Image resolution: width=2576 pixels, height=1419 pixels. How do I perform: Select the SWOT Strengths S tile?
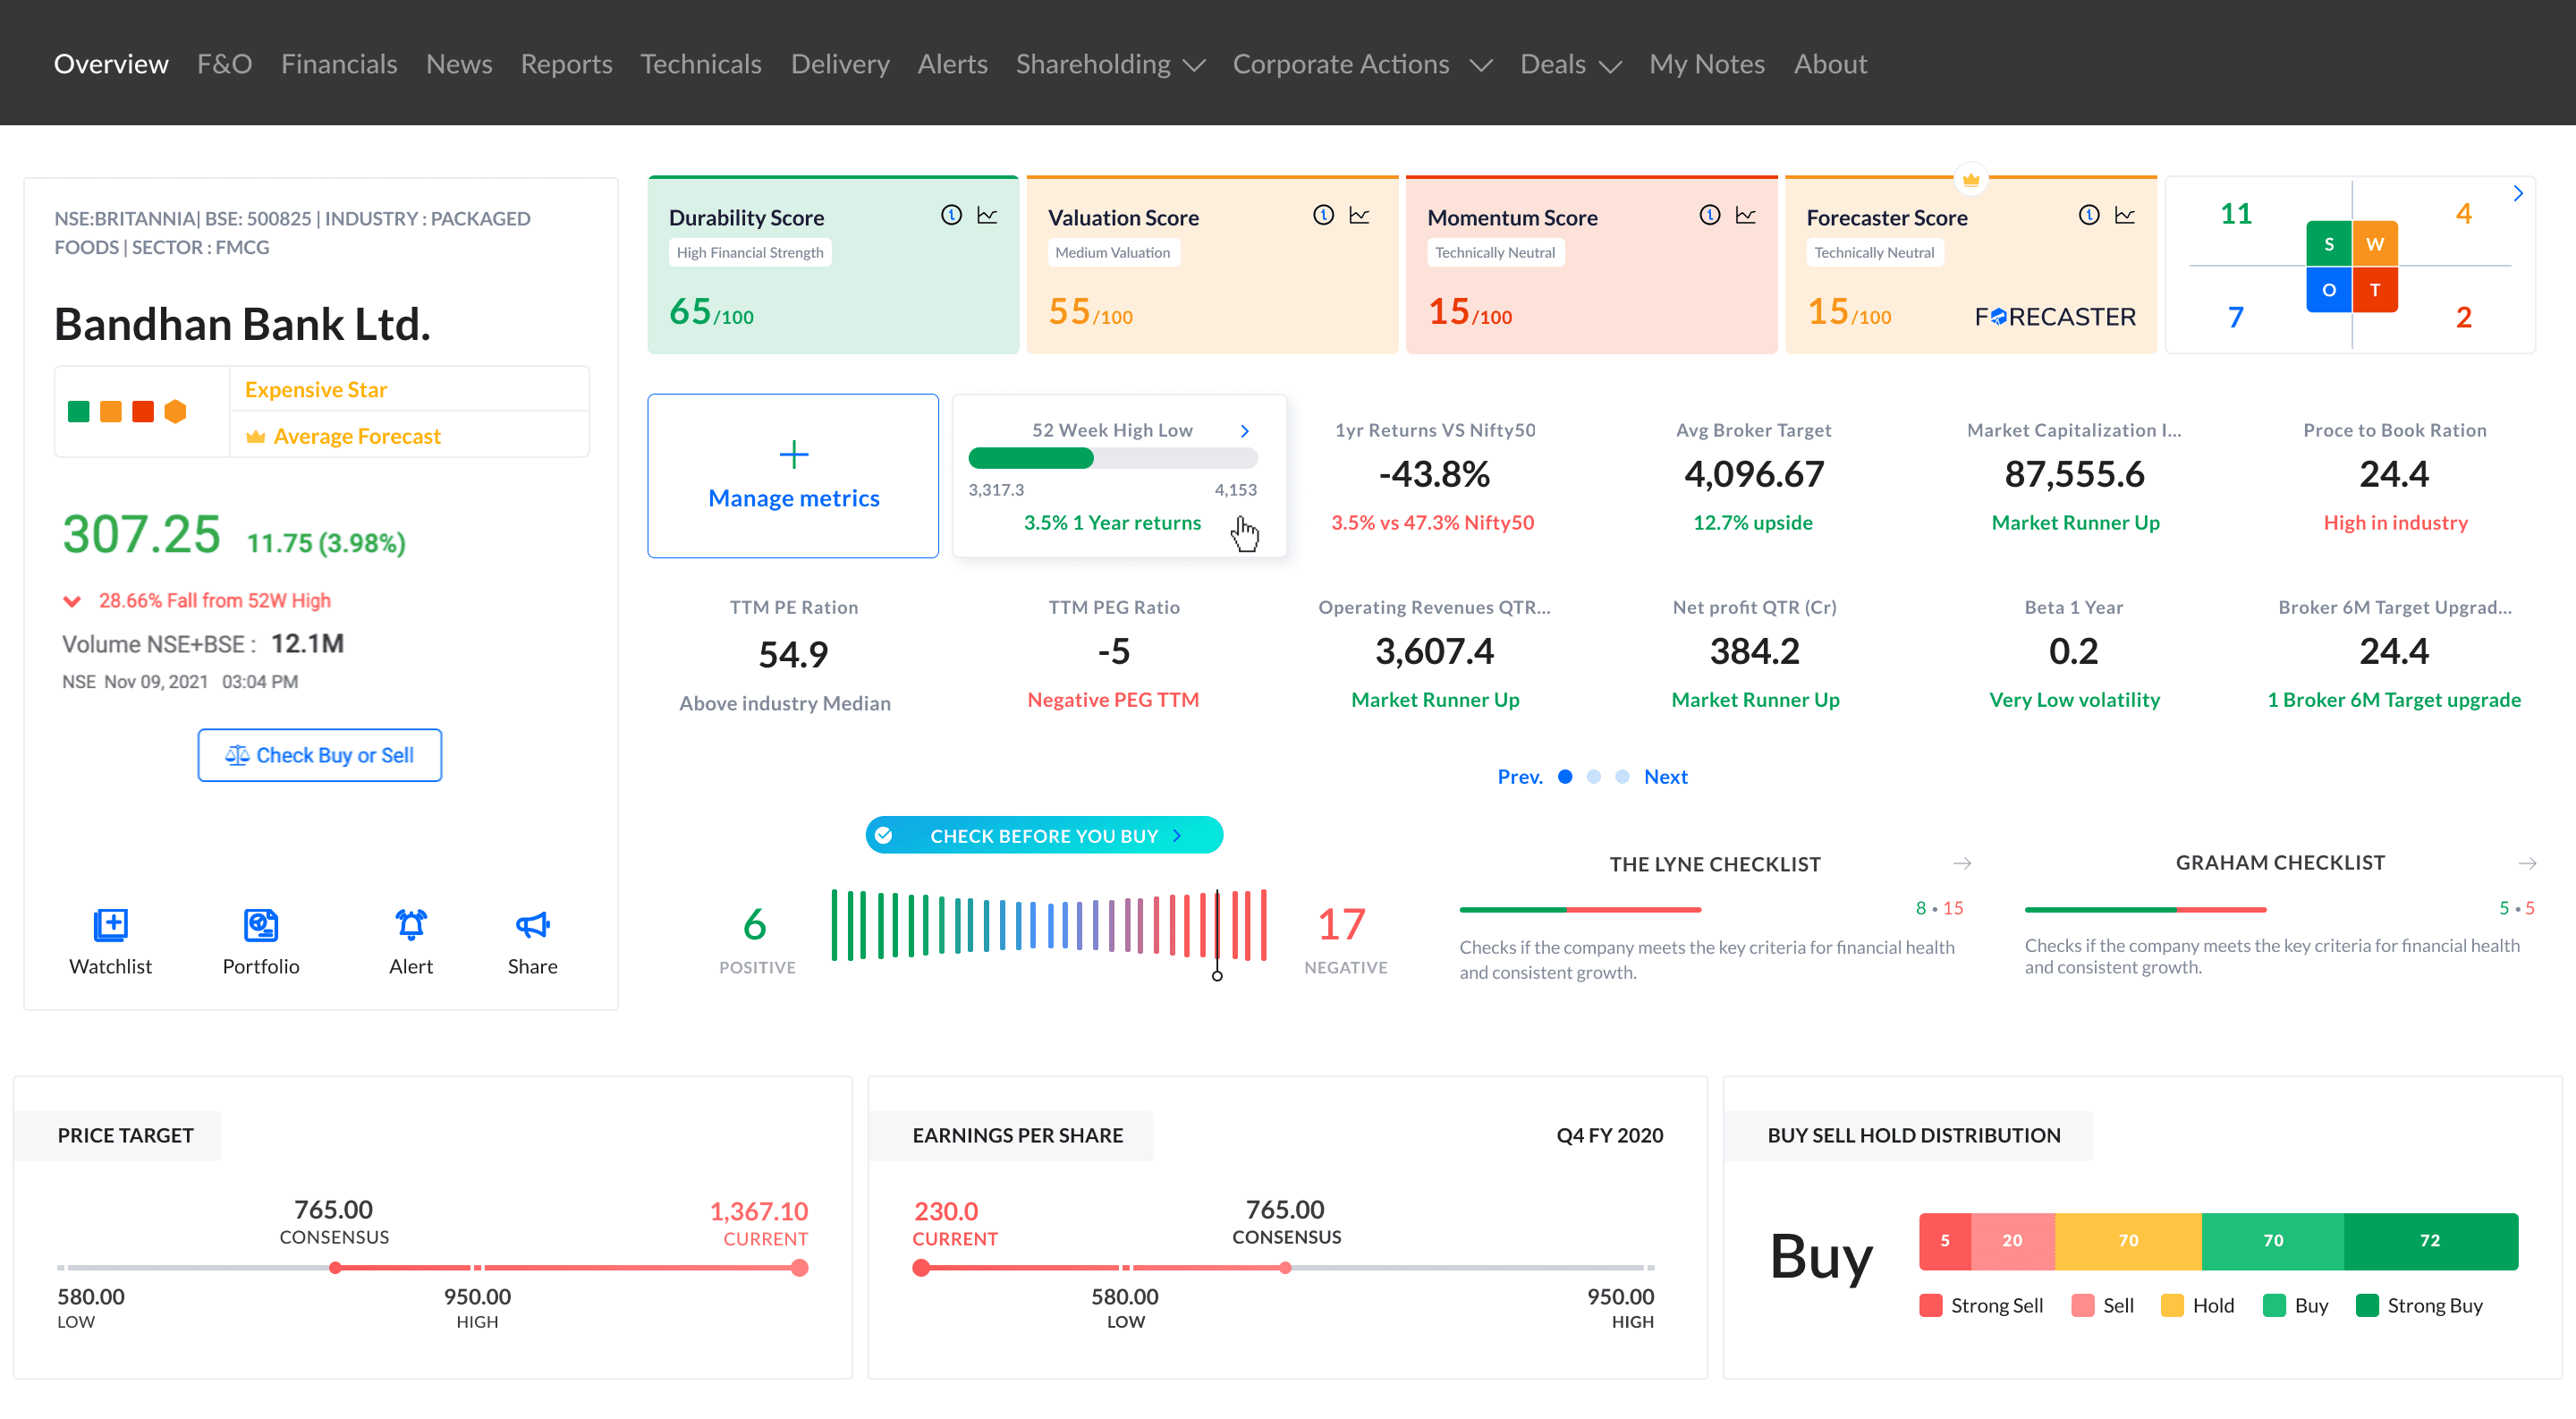point(2329,244)
